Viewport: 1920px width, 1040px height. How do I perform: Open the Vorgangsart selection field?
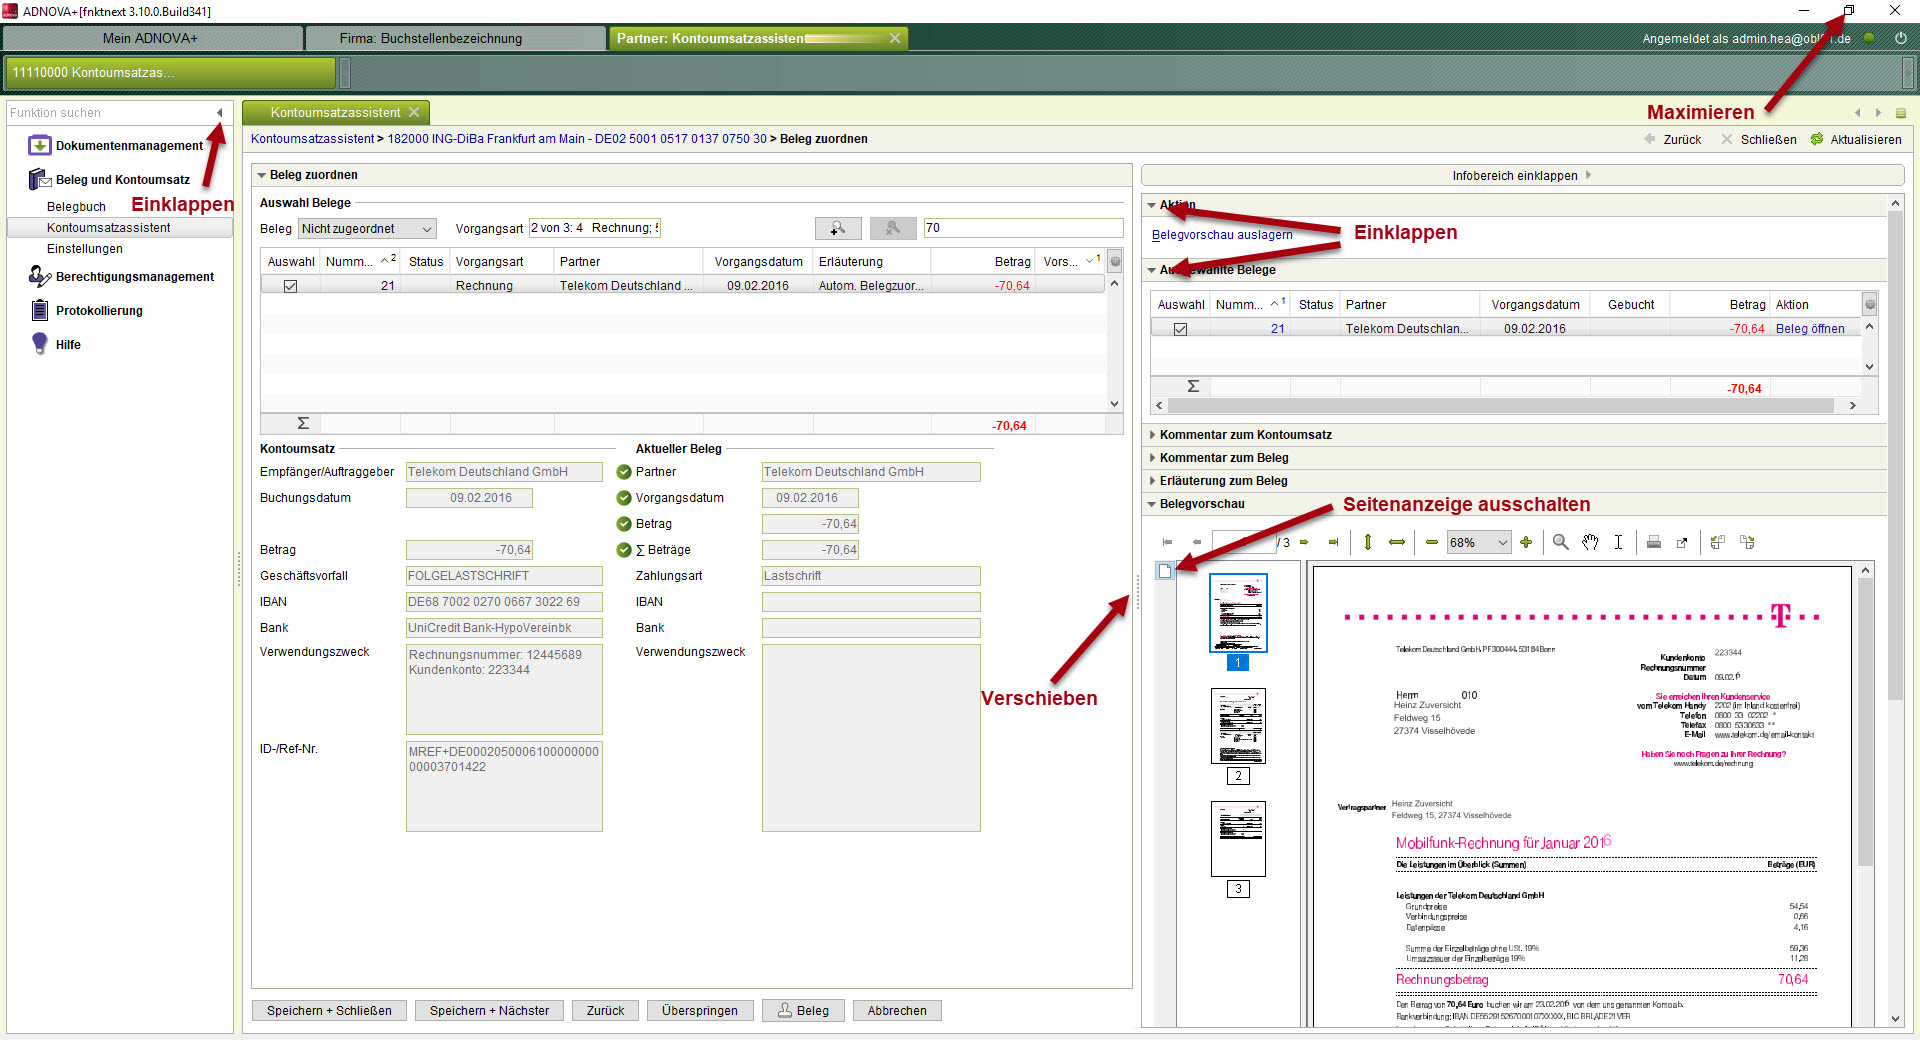point(594,228)
